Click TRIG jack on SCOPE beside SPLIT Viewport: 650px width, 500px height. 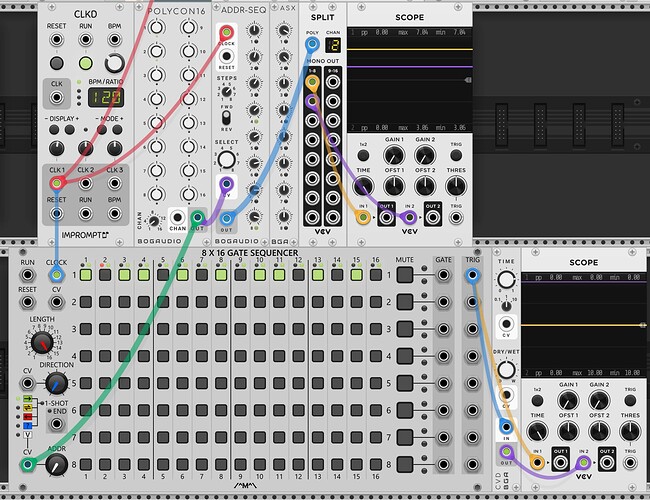(456, 217)
